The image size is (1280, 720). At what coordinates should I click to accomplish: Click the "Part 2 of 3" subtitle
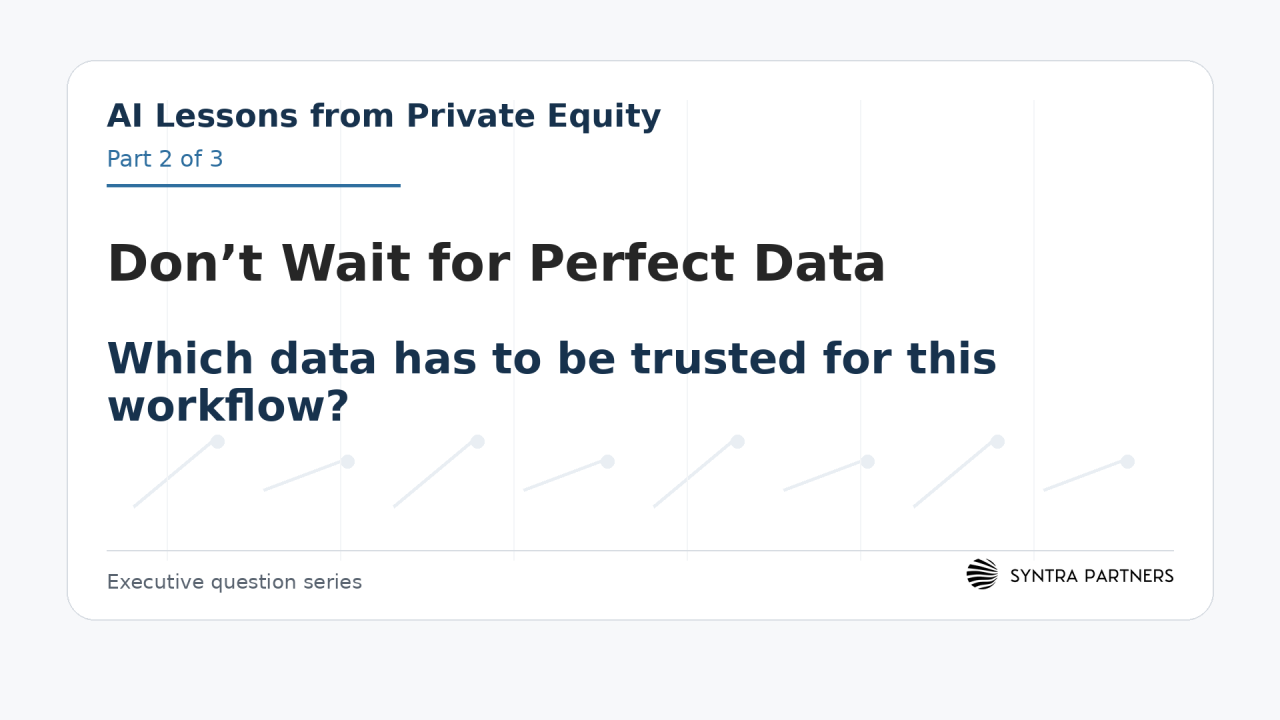(165, 158)
